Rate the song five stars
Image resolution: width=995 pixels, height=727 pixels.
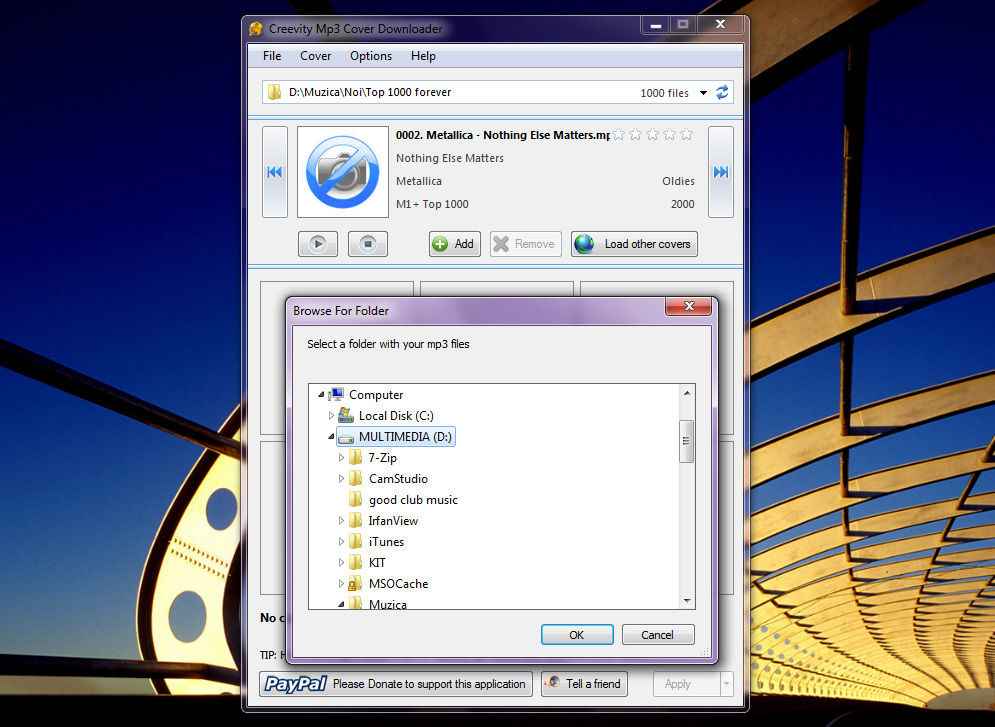687,134
